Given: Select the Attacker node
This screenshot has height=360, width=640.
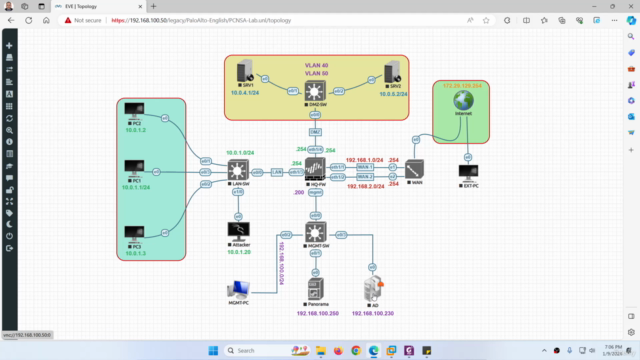Looking at the screenshot, I should coord(238,232).
